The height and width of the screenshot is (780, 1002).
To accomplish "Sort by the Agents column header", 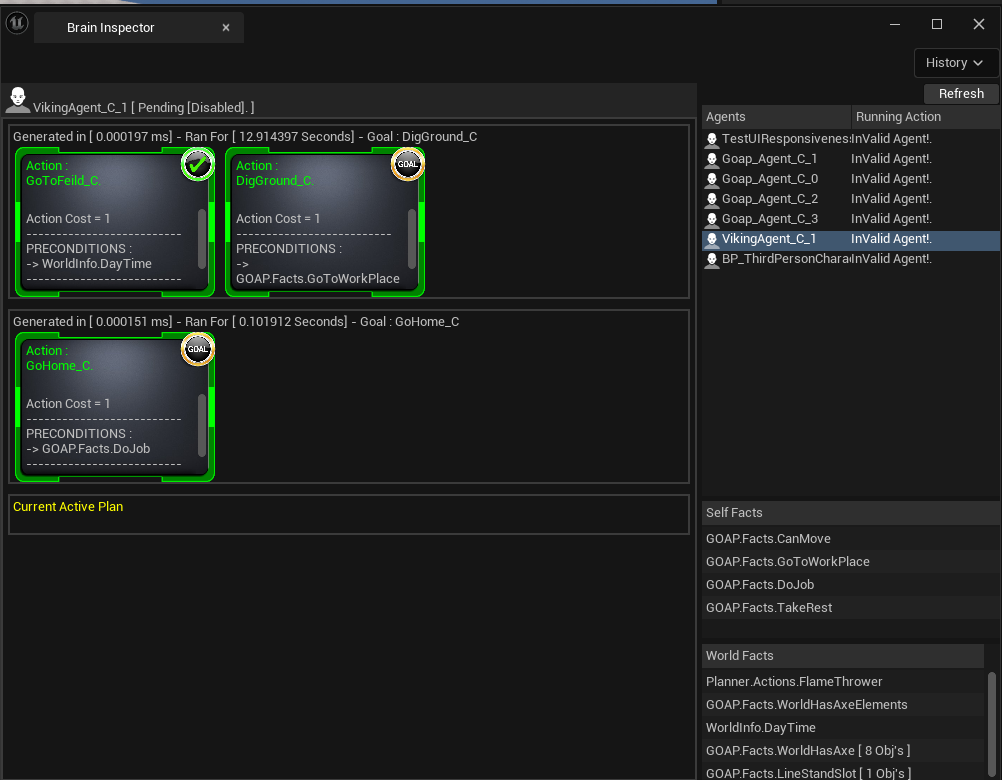I will pos(776,116).
